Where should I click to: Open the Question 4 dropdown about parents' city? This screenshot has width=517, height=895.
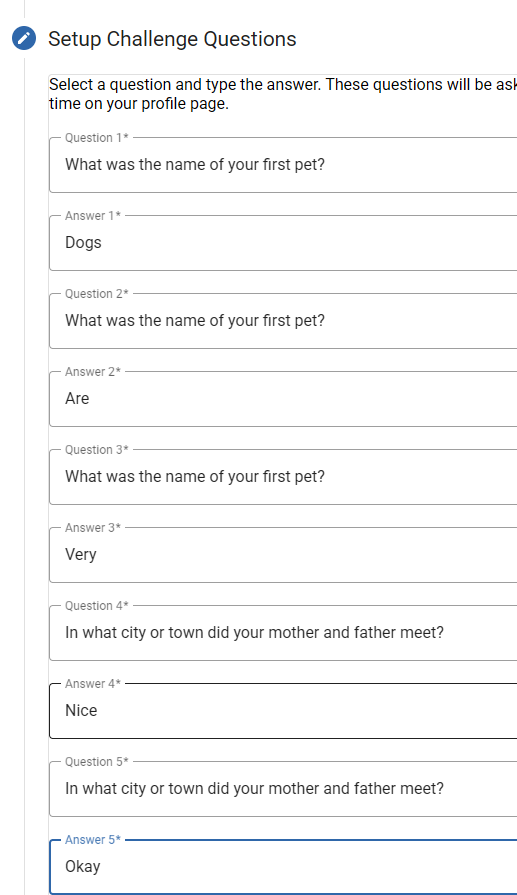283,632
